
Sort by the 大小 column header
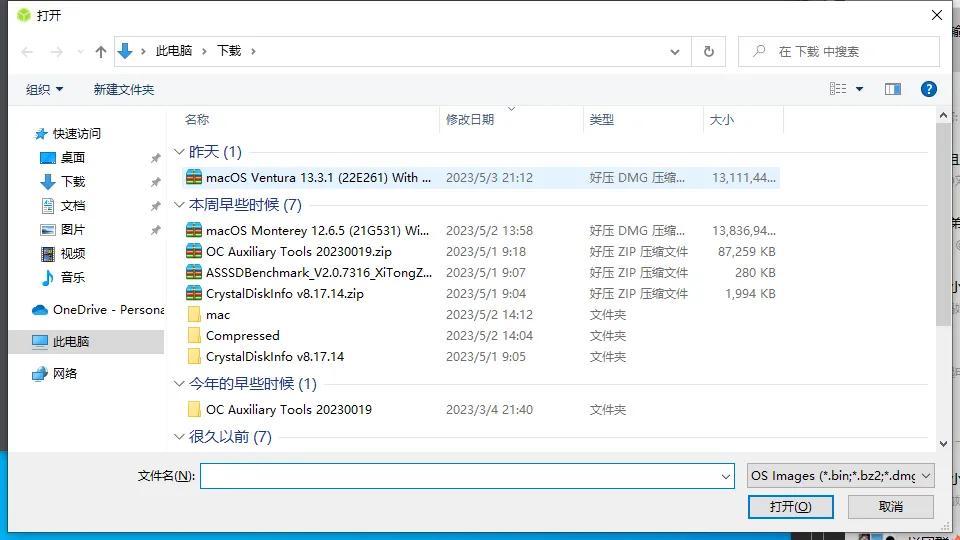[x=721, y=119]
